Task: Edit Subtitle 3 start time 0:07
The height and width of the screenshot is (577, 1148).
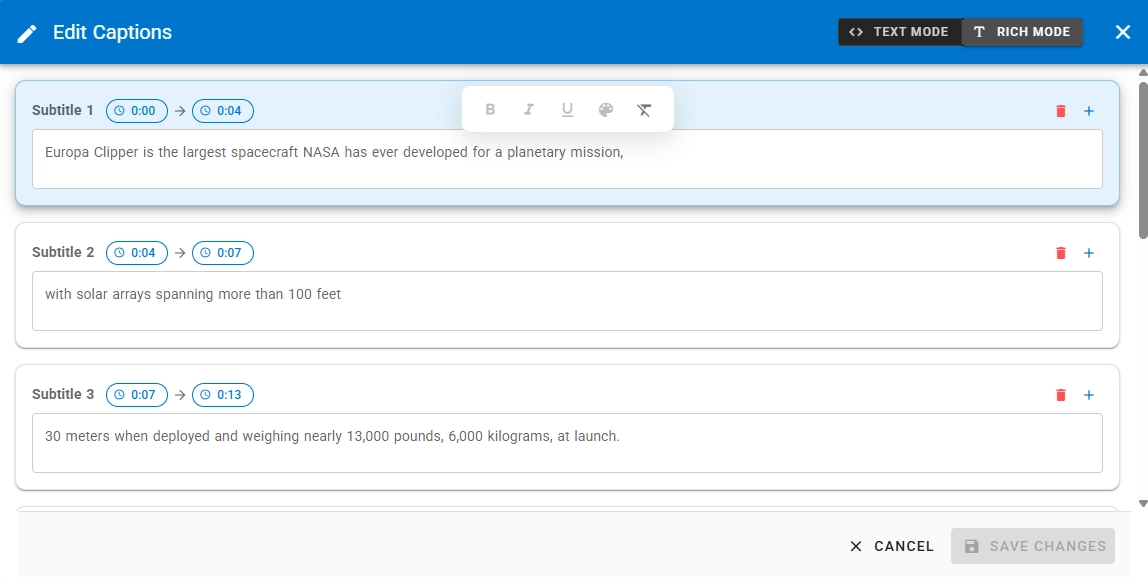Action: [x=137, y=395]
